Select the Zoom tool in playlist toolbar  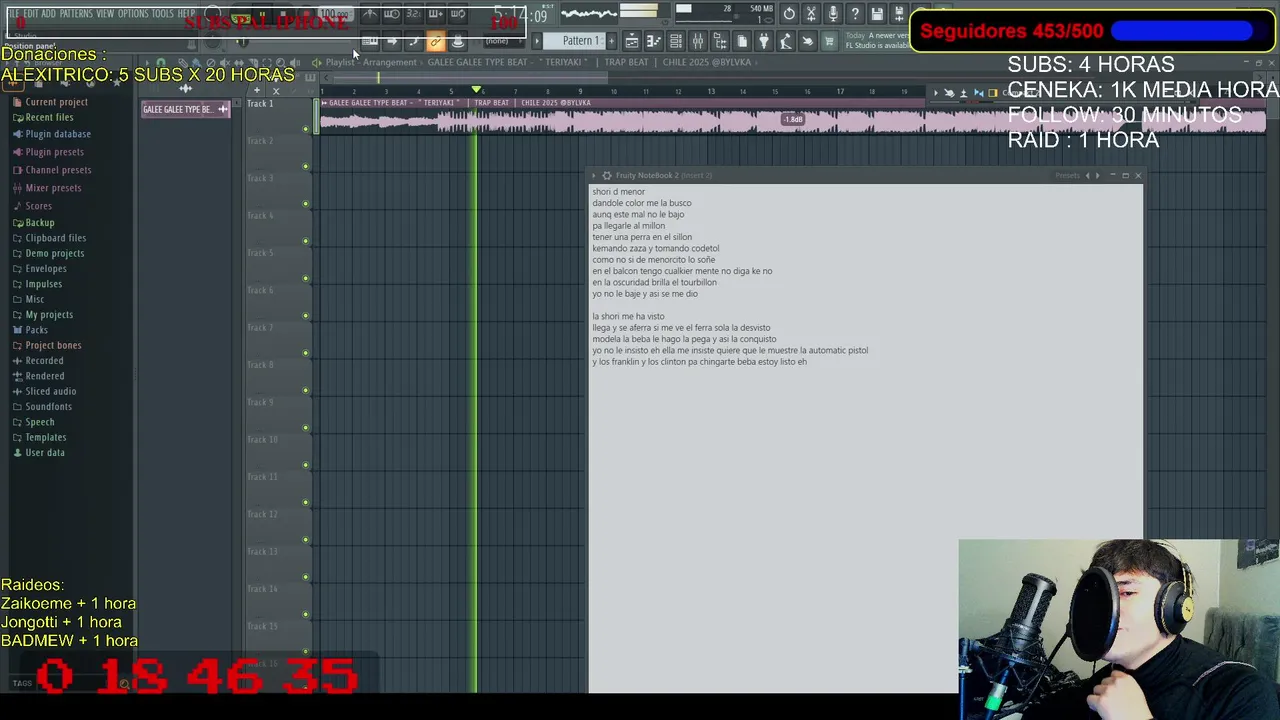(x=281, y=63)
